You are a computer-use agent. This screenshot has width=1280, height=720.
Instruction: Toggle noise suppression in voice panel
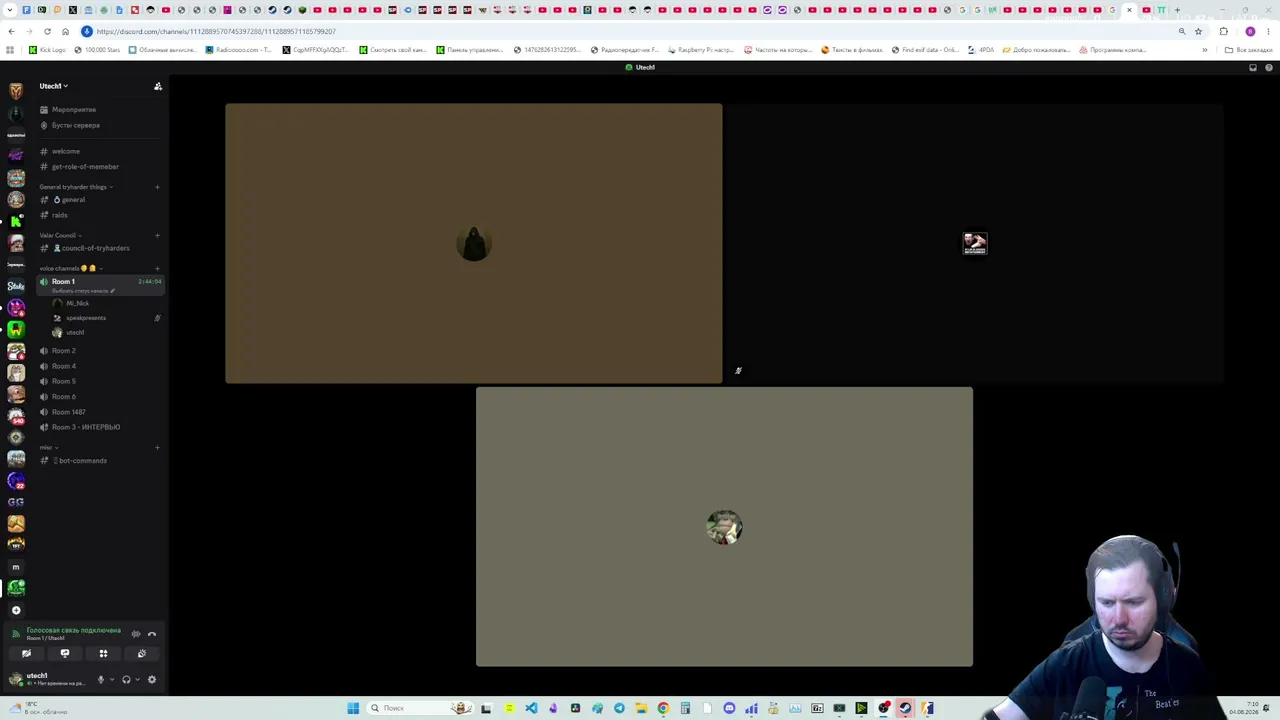pos(136,634)
